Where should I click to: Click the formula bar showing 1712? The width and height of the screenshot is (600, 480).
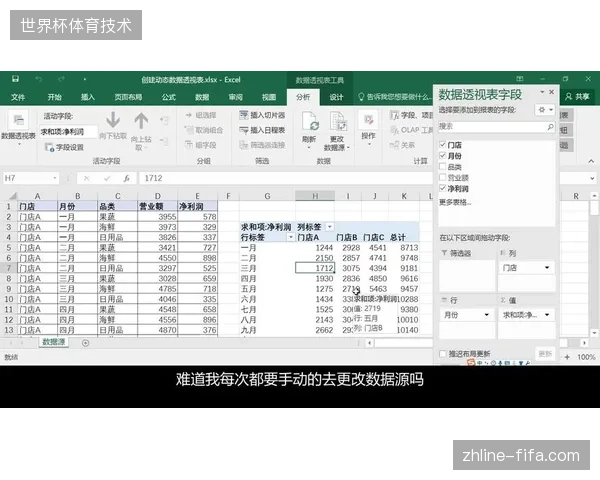[287, 178]
